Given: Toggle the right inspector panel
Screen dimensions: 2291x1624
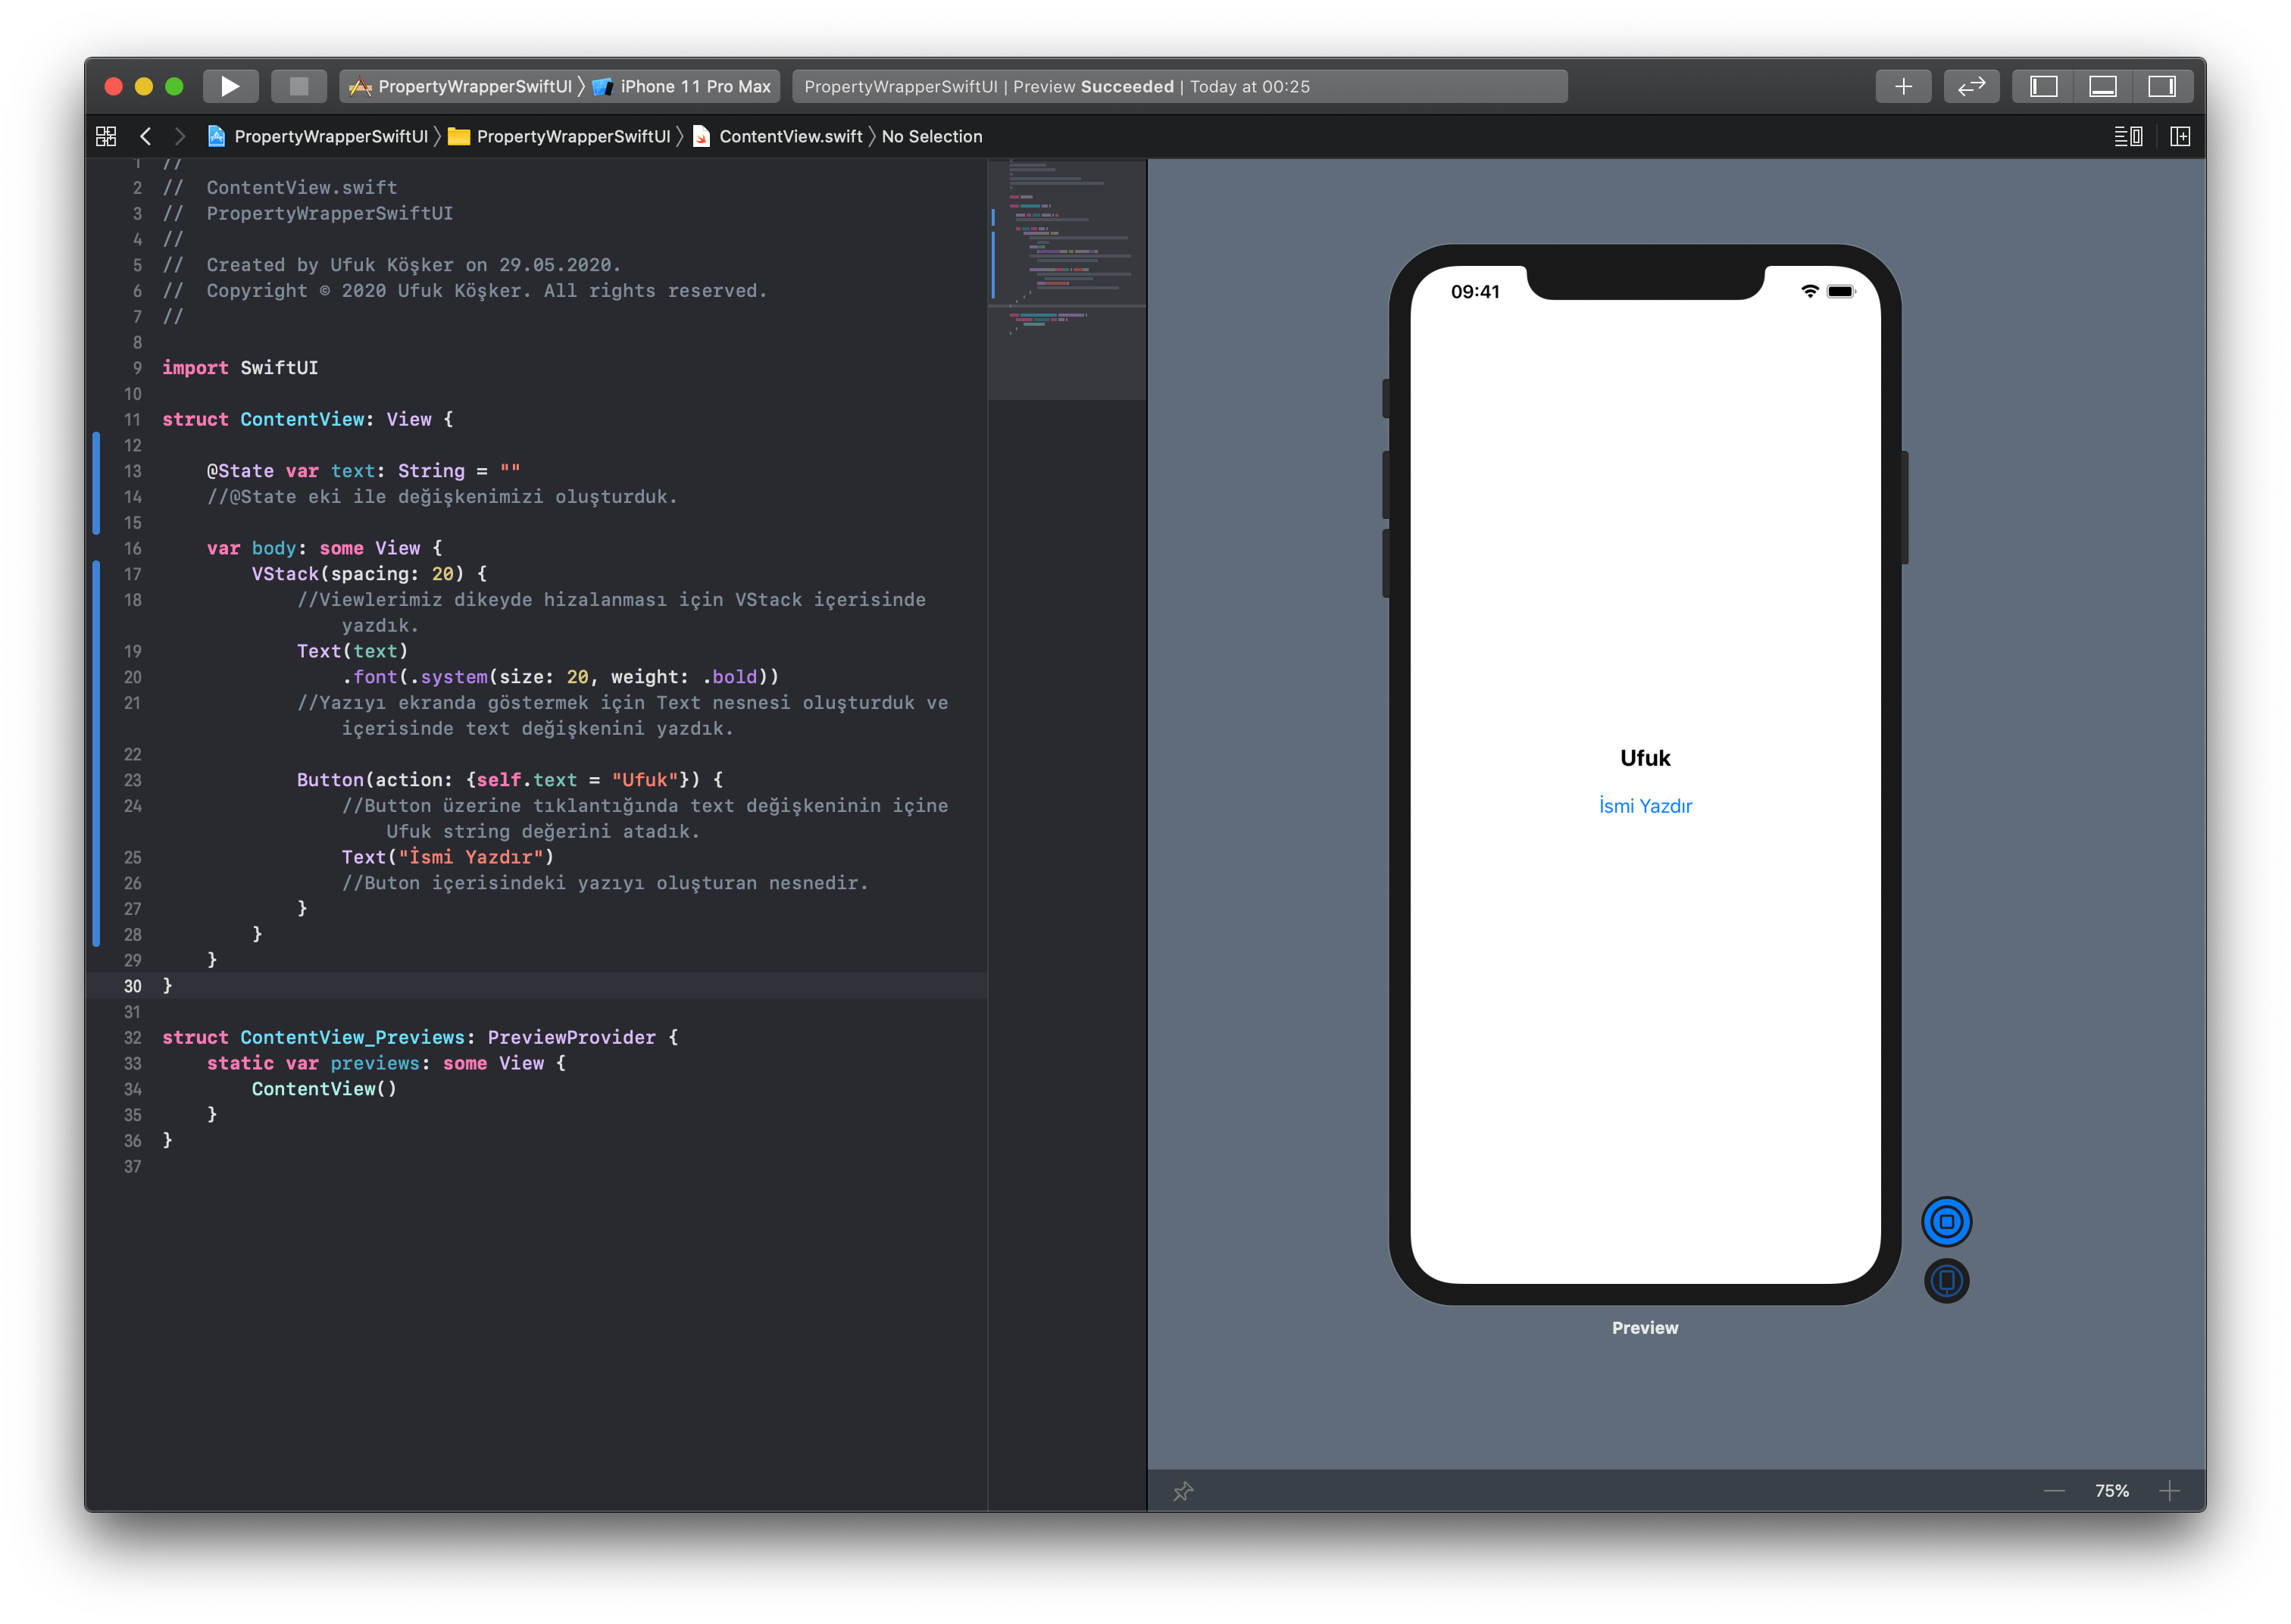Looking at the screenshot, I should pyautogui.click(x=2161, y=86).
